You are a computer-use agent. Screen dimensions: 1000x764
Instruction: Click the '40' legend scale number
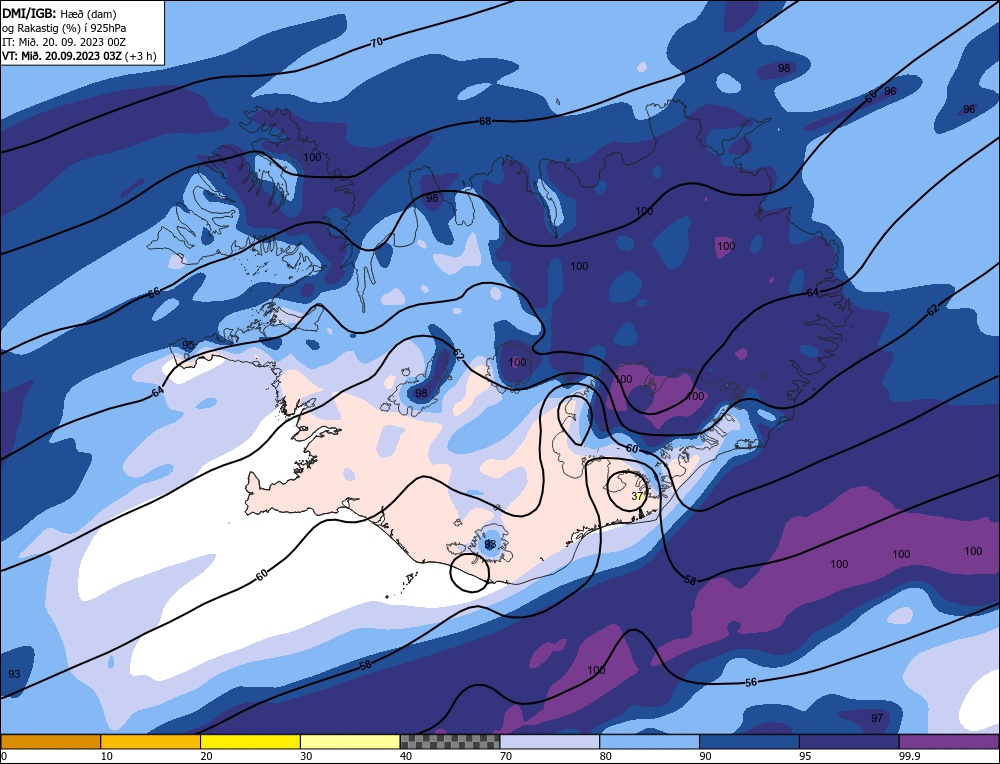point(406,756)
